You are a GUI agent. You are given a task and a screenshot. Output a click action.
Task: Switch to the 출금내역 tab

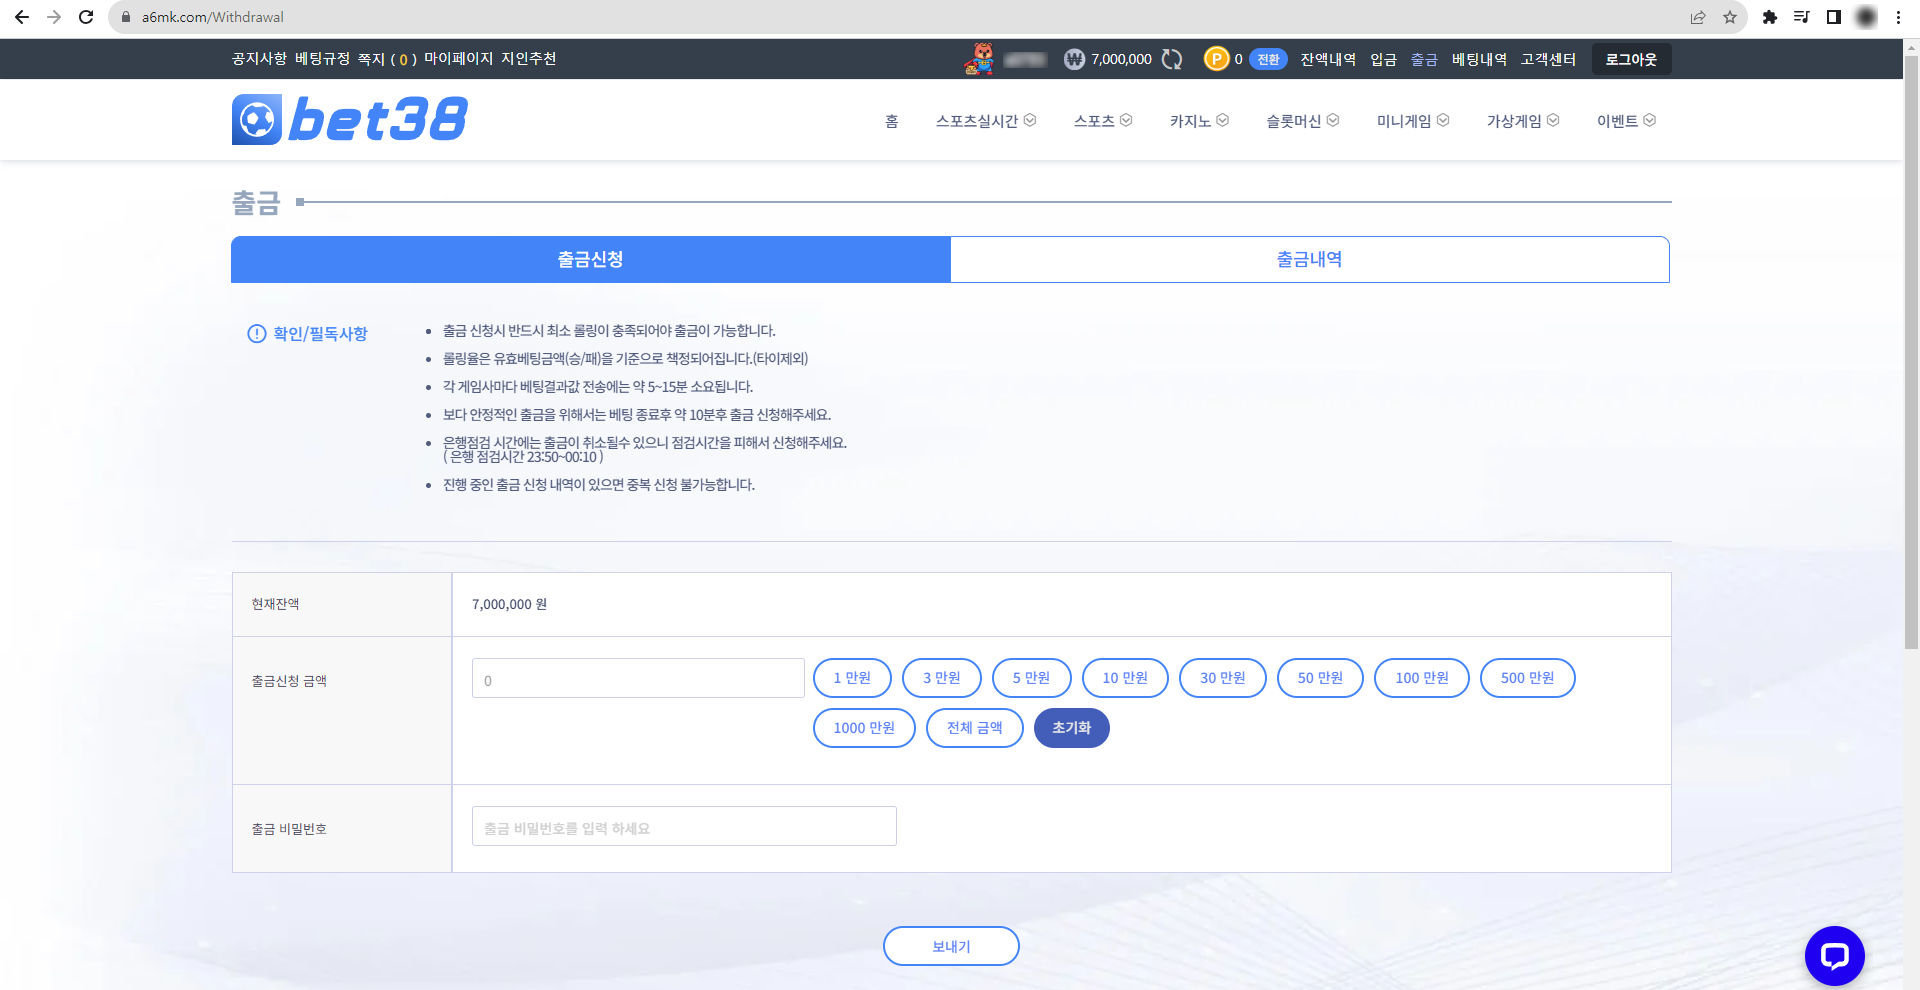point(1310,260)
